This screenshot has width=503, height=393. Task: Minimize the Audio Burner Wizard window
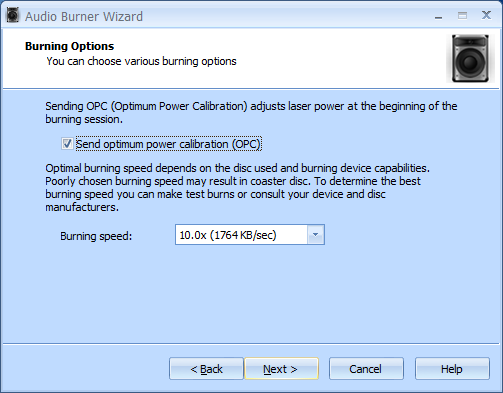pyautogui.click(x=438, y=16)
